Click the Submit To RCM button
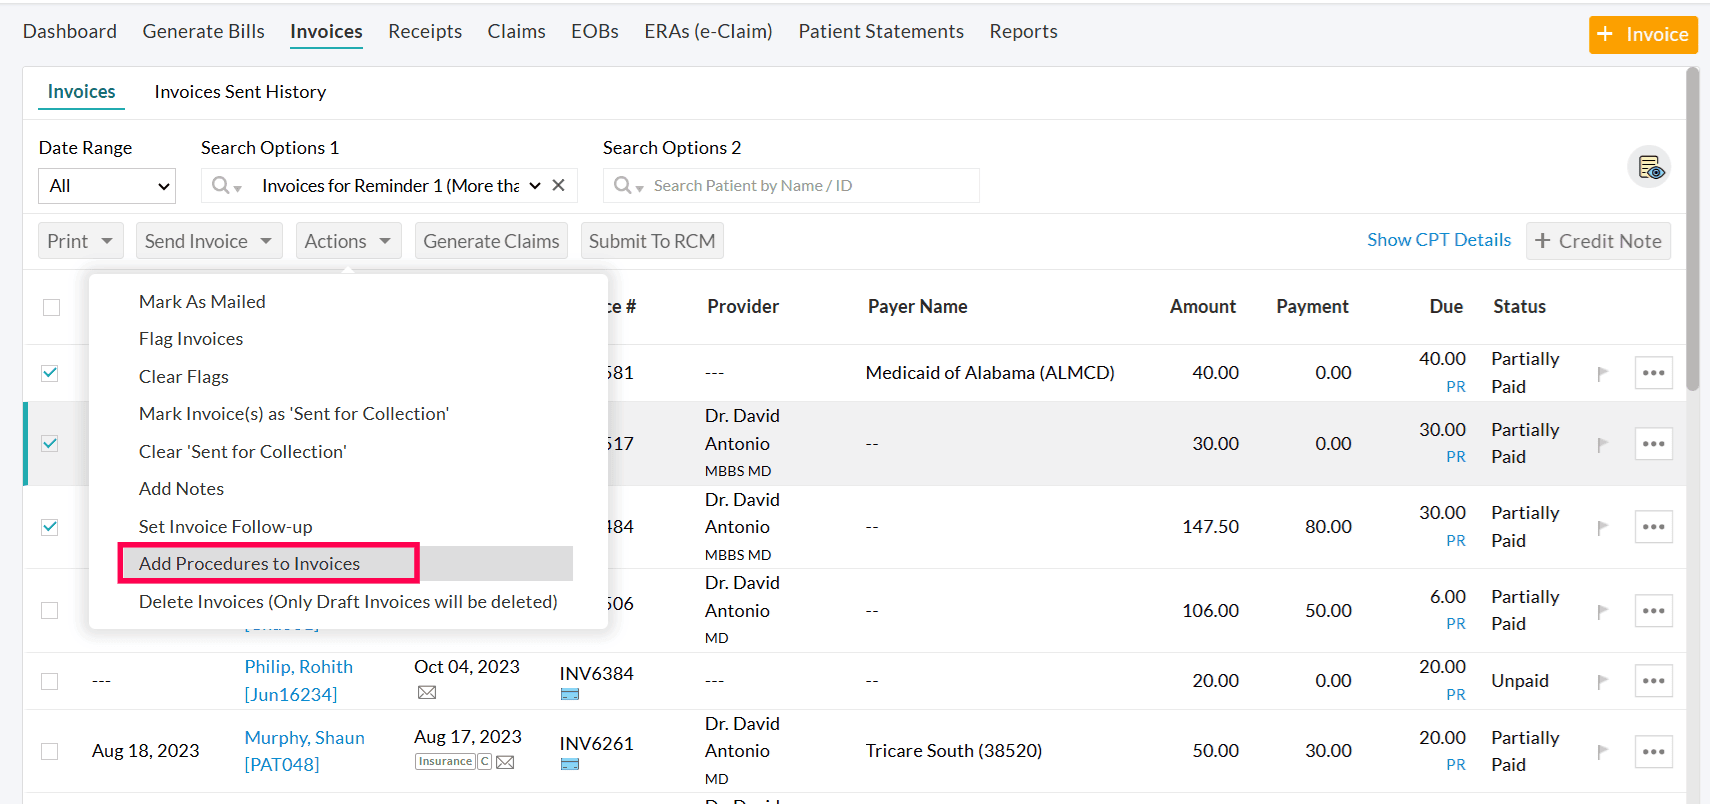1710x804 pixels. [652, 241]
